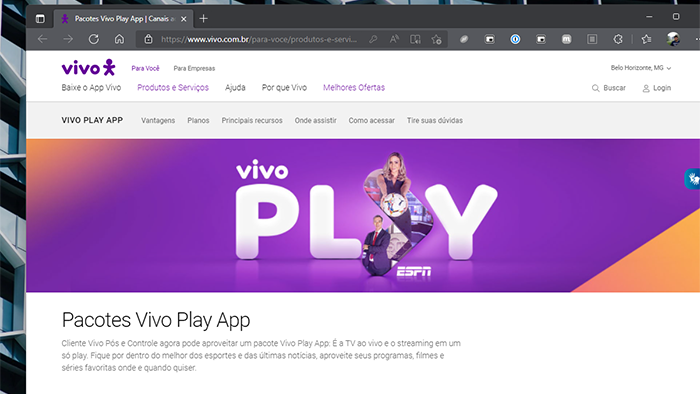700x394 pixels.
Task: Jump to Onde assistir section
Action: (316, 120)
